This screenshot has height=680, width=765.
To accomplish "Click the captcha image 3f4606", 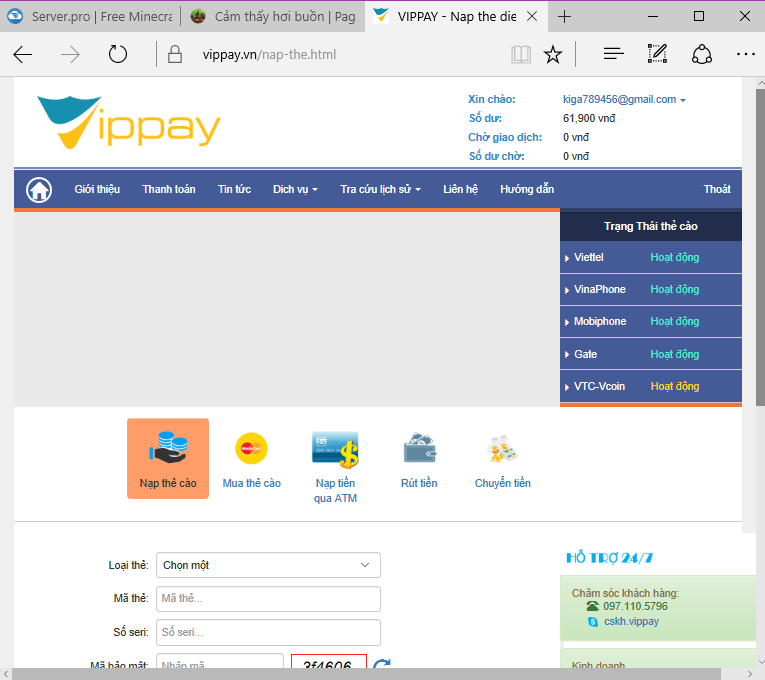I will pos(328,662).
